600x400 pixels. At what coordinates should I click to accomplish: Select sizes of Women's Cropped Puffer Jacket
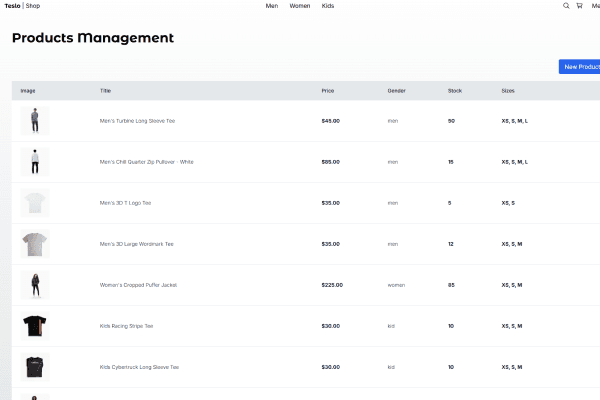click(x=512, y=285)
